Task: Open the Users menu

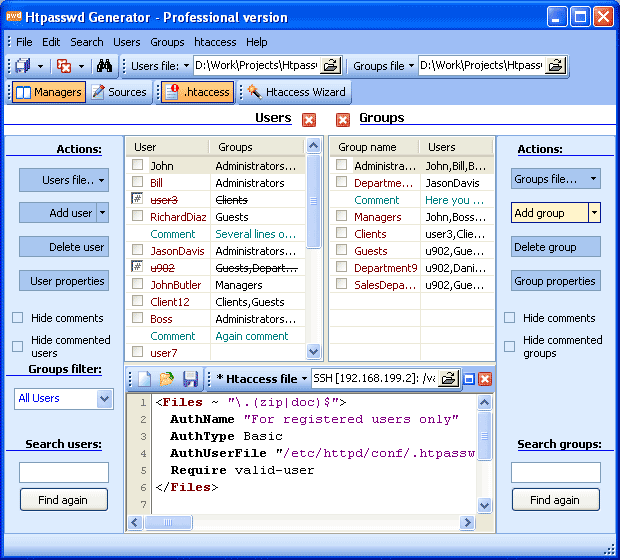Action: (127, 42)
